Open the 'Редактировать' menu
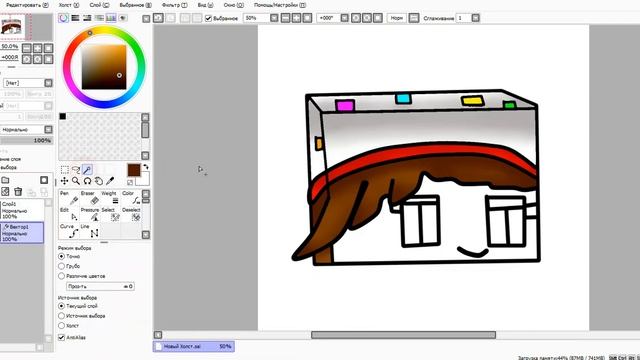Image resolution: width=640 pixels, height=360 pixels. [27, 5]
